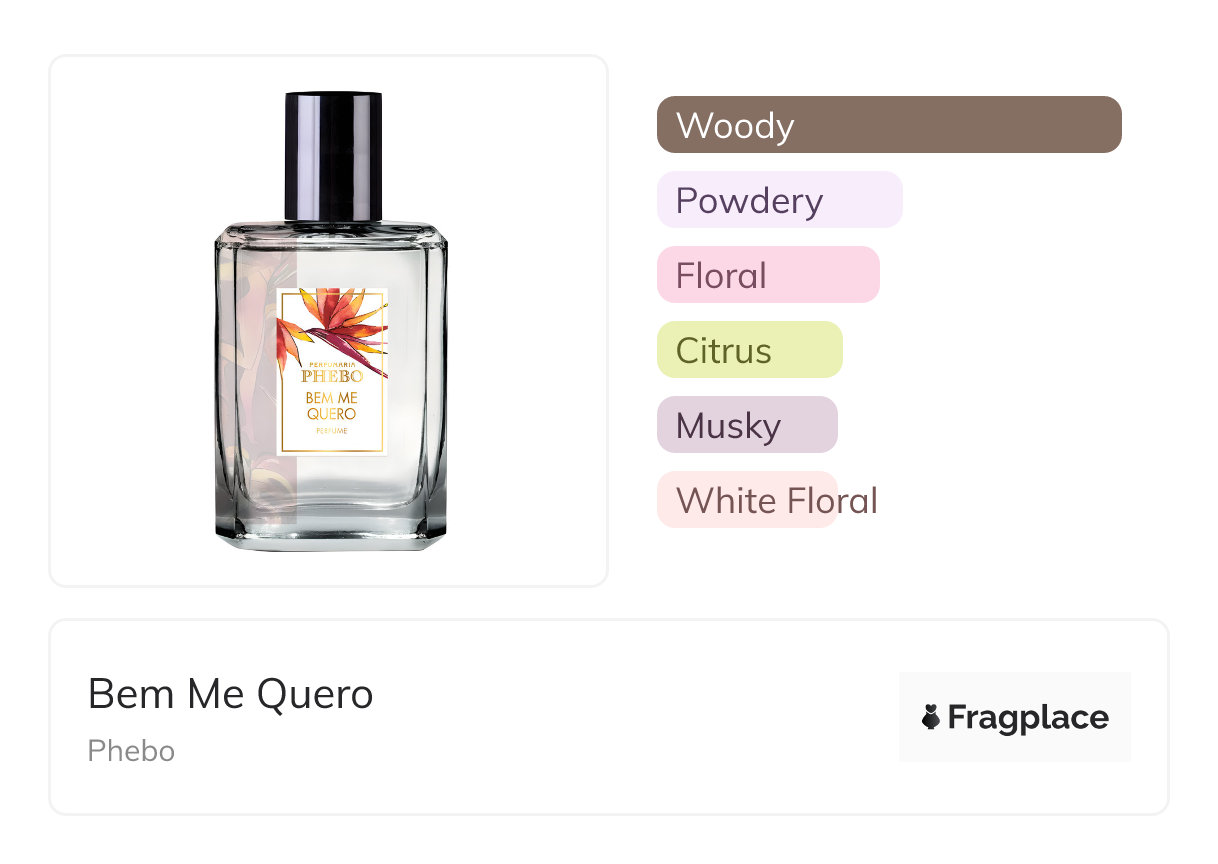Click the Floral accord bar
The width and height of the screenshot is (1218, 864).
[x=768, y=275]
